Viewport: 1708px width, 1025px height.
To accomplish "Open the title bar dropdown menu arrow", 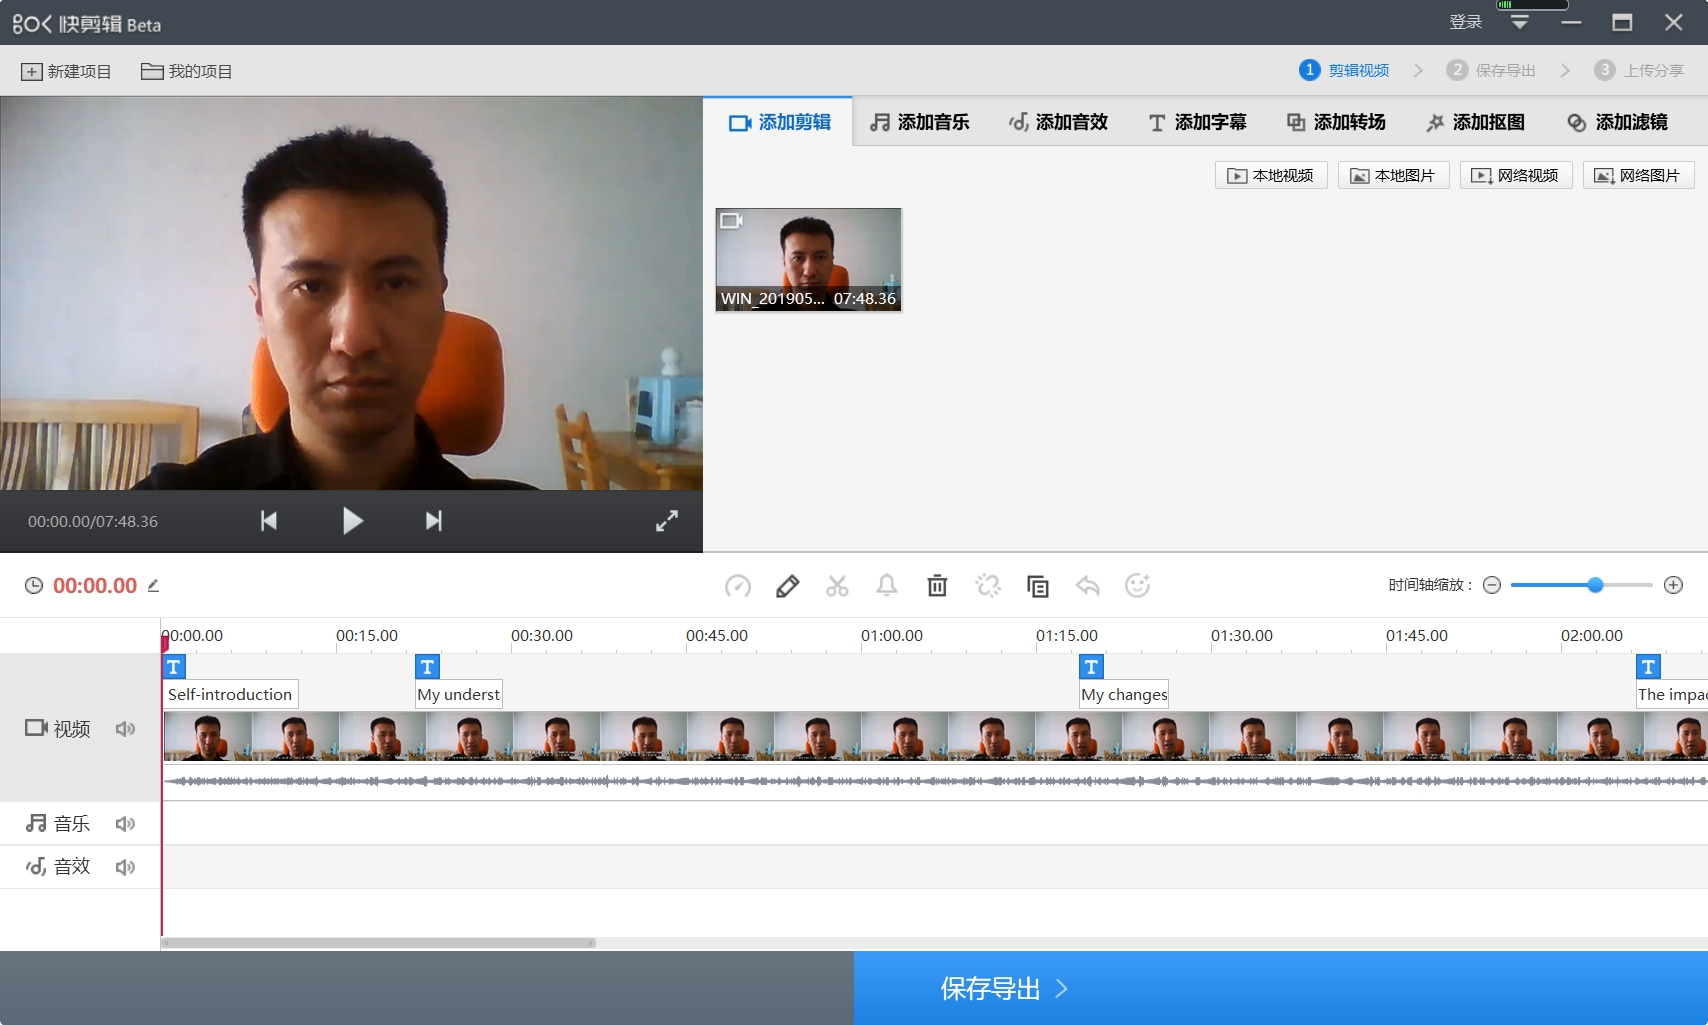I will [1520, 22].
